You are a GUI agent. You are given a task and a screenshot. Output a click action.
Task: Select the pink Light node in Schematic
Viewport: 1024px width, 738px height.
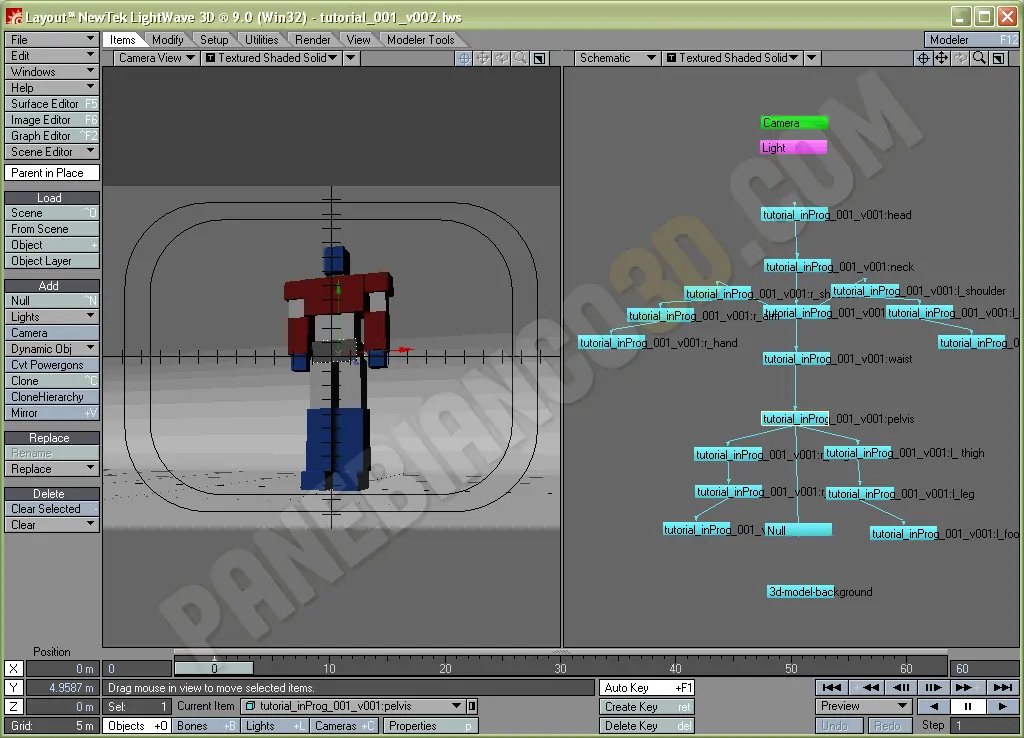pos(793,148)
